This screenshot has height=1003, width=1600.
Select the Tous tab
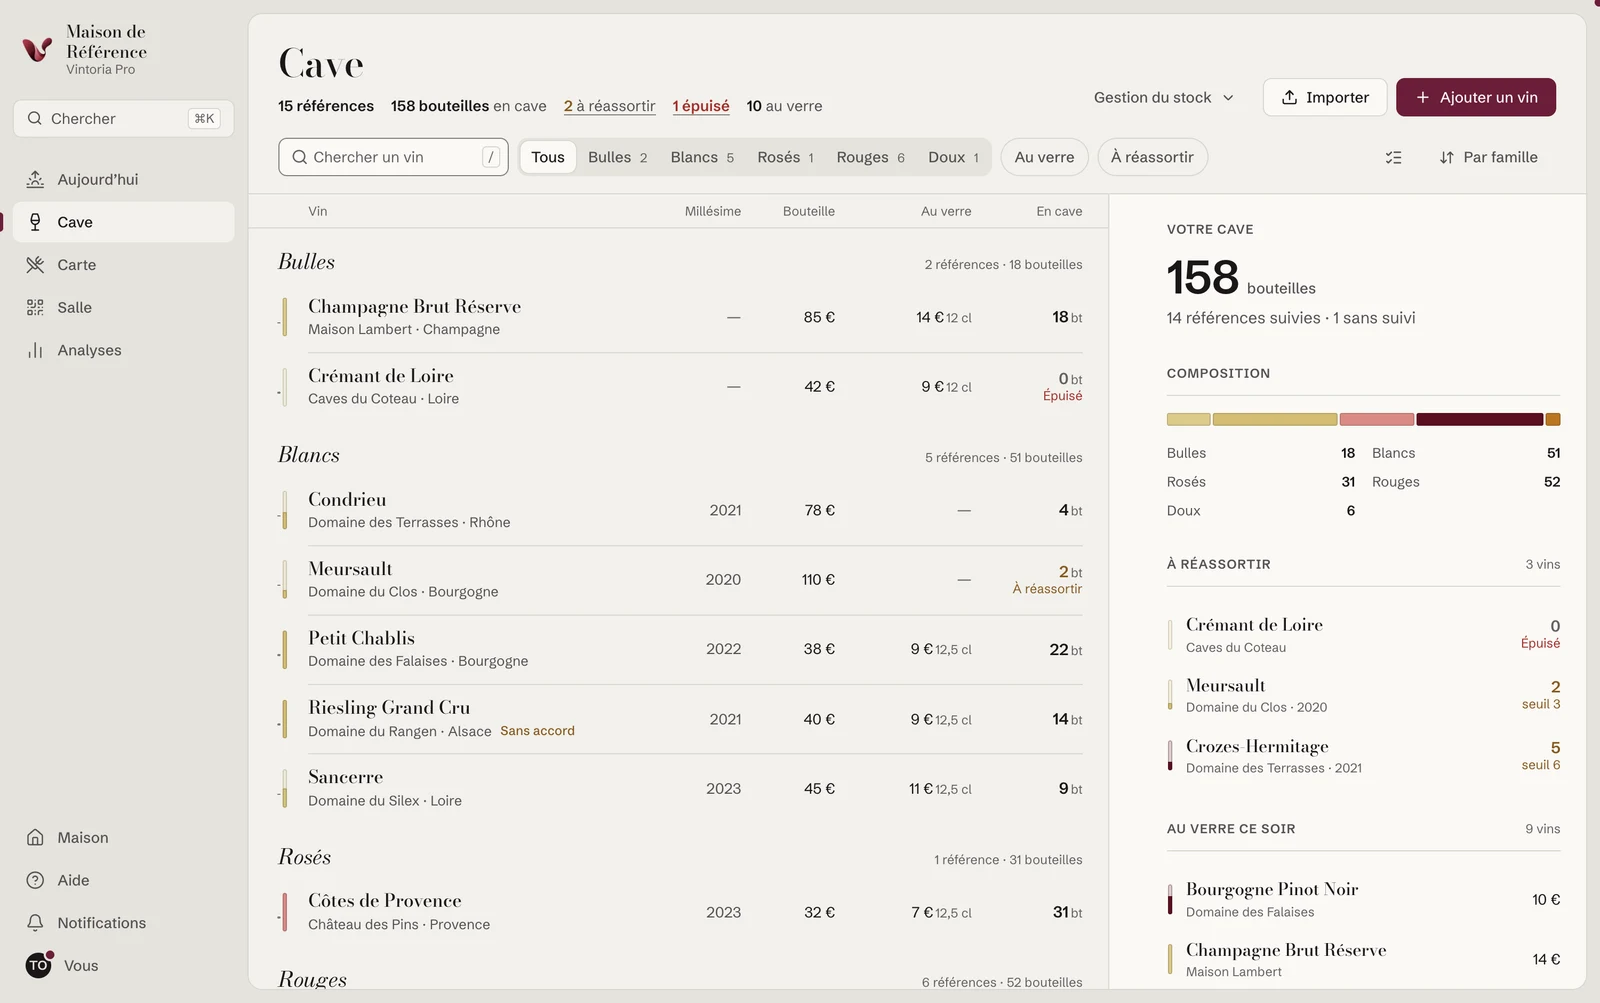pos(548,157)
